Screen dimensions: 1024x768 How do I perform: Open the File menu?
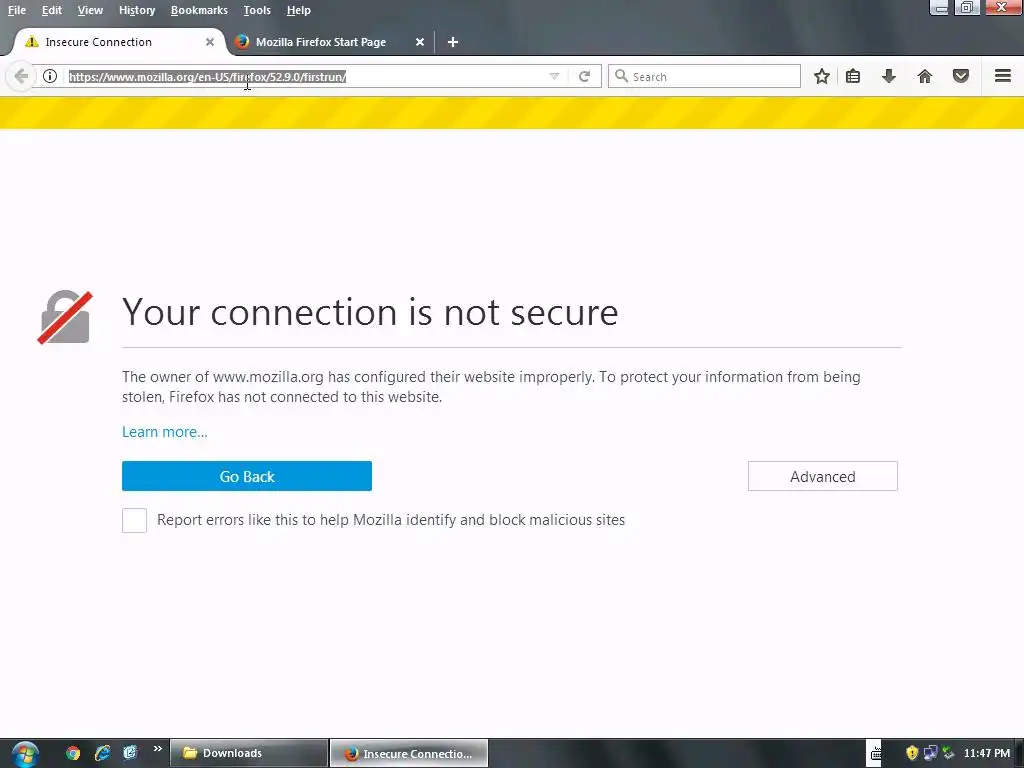click(x=17, y=10)
